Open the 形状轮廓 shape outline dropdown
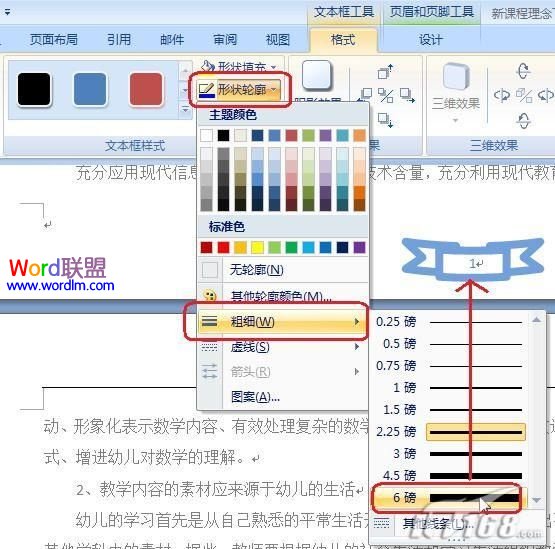 [x=239, y=90]
